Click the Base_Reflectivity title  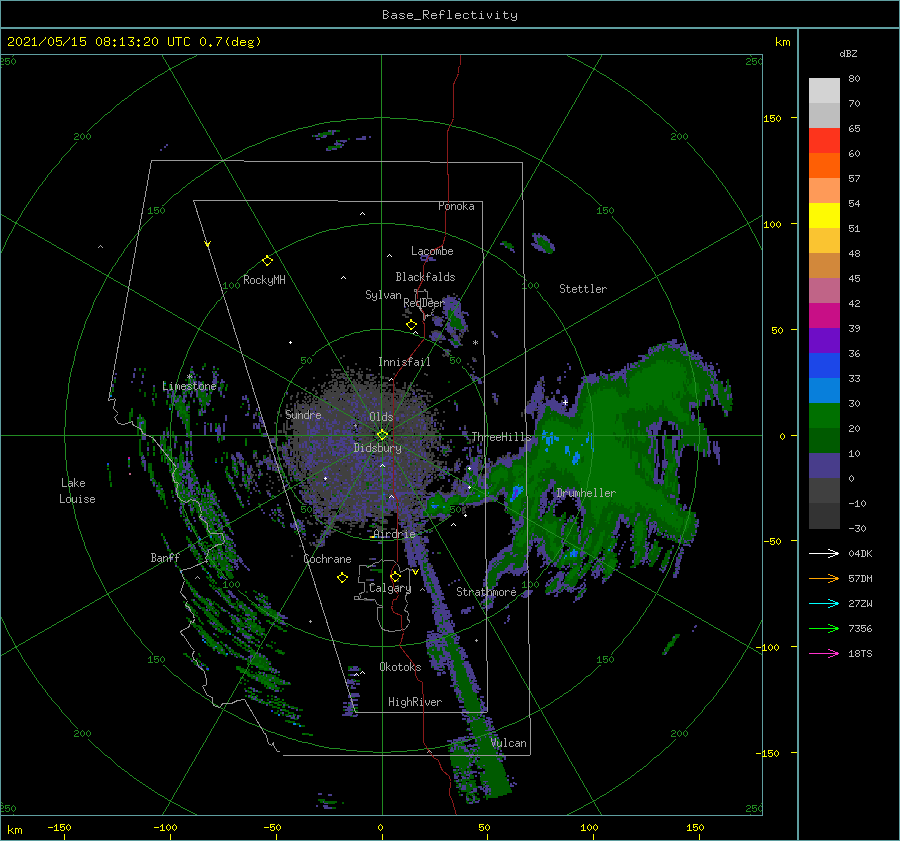click(x=449, y=15)
